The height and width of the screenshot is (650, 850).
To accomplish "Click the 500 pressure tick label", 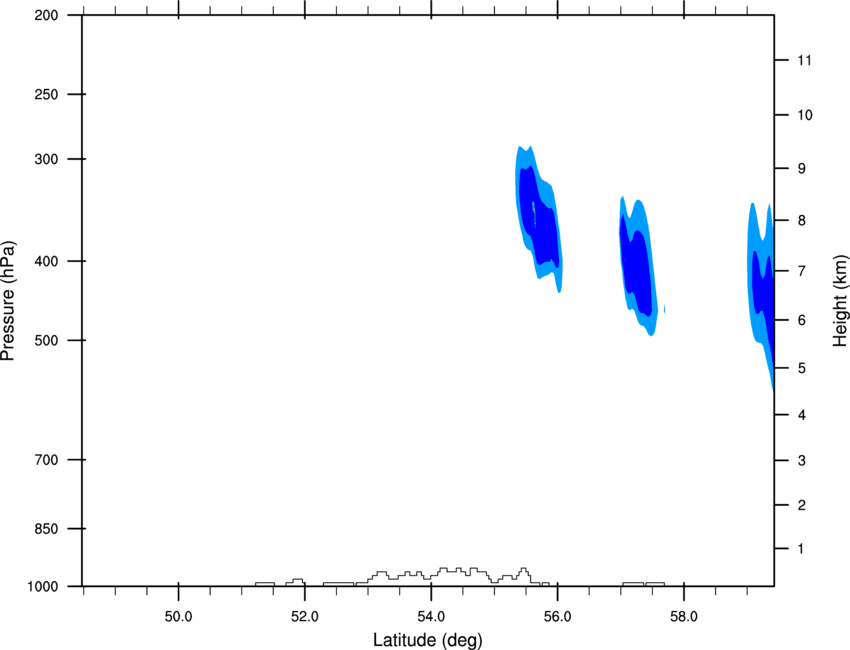I will pos(46,340).
